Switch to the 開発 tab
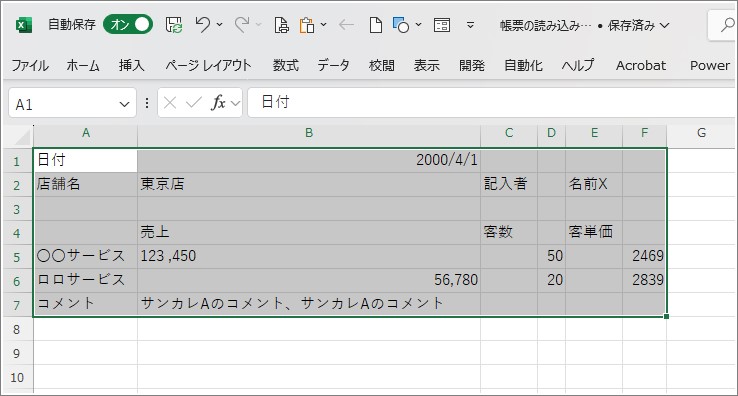Screen dimensions: 738x396 pyautogui.click(x=472, y=65)
